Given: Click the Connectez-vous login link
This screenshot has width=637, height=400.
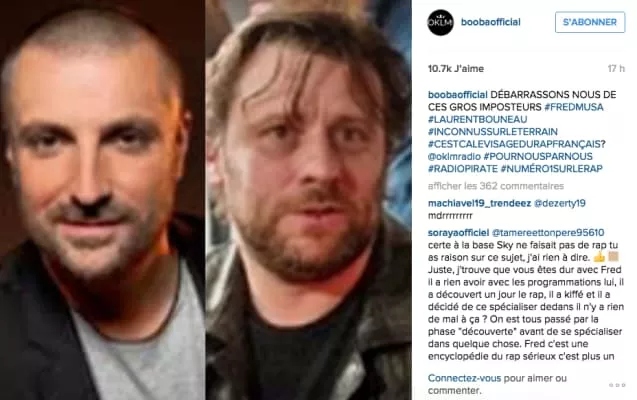Looking at the screenshot, I should (x=464, y=378).
